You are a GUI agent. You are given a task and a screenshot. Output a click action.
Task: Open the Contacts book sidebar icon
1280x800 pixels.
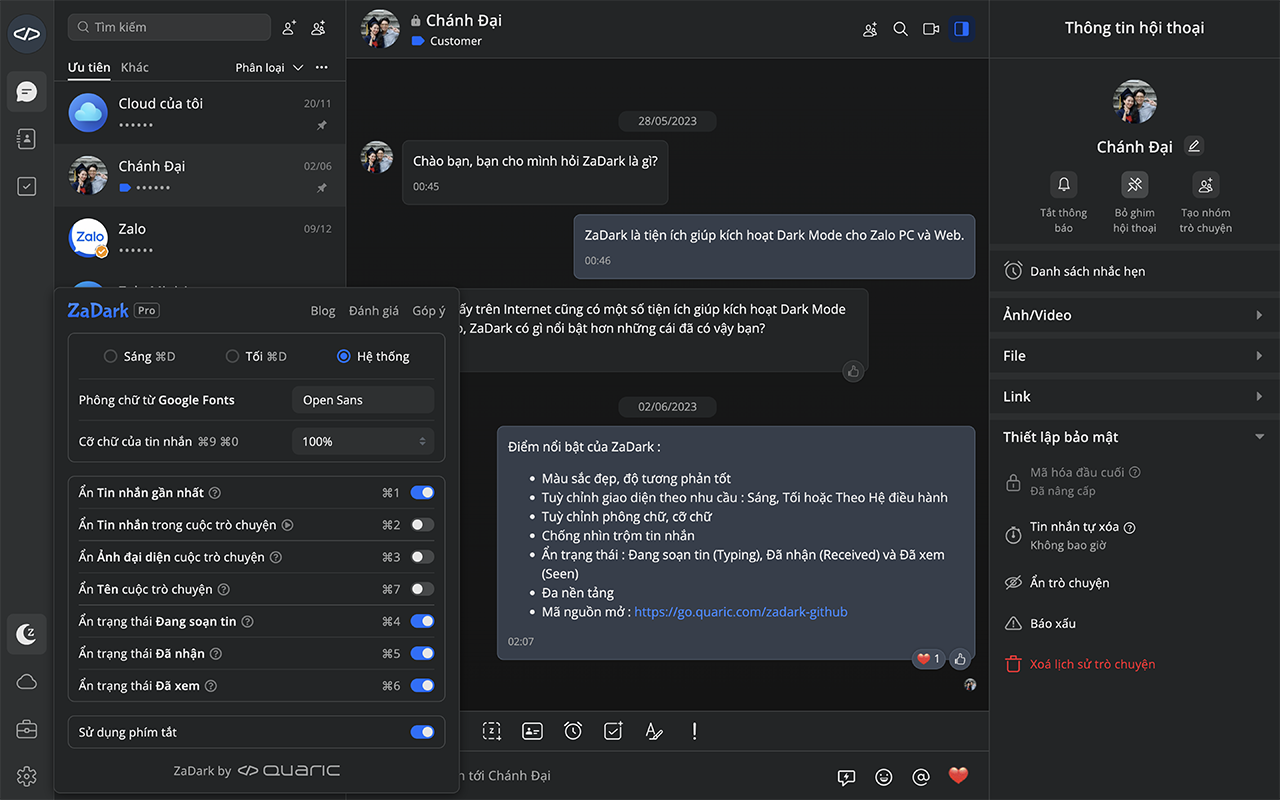[26, 139]
